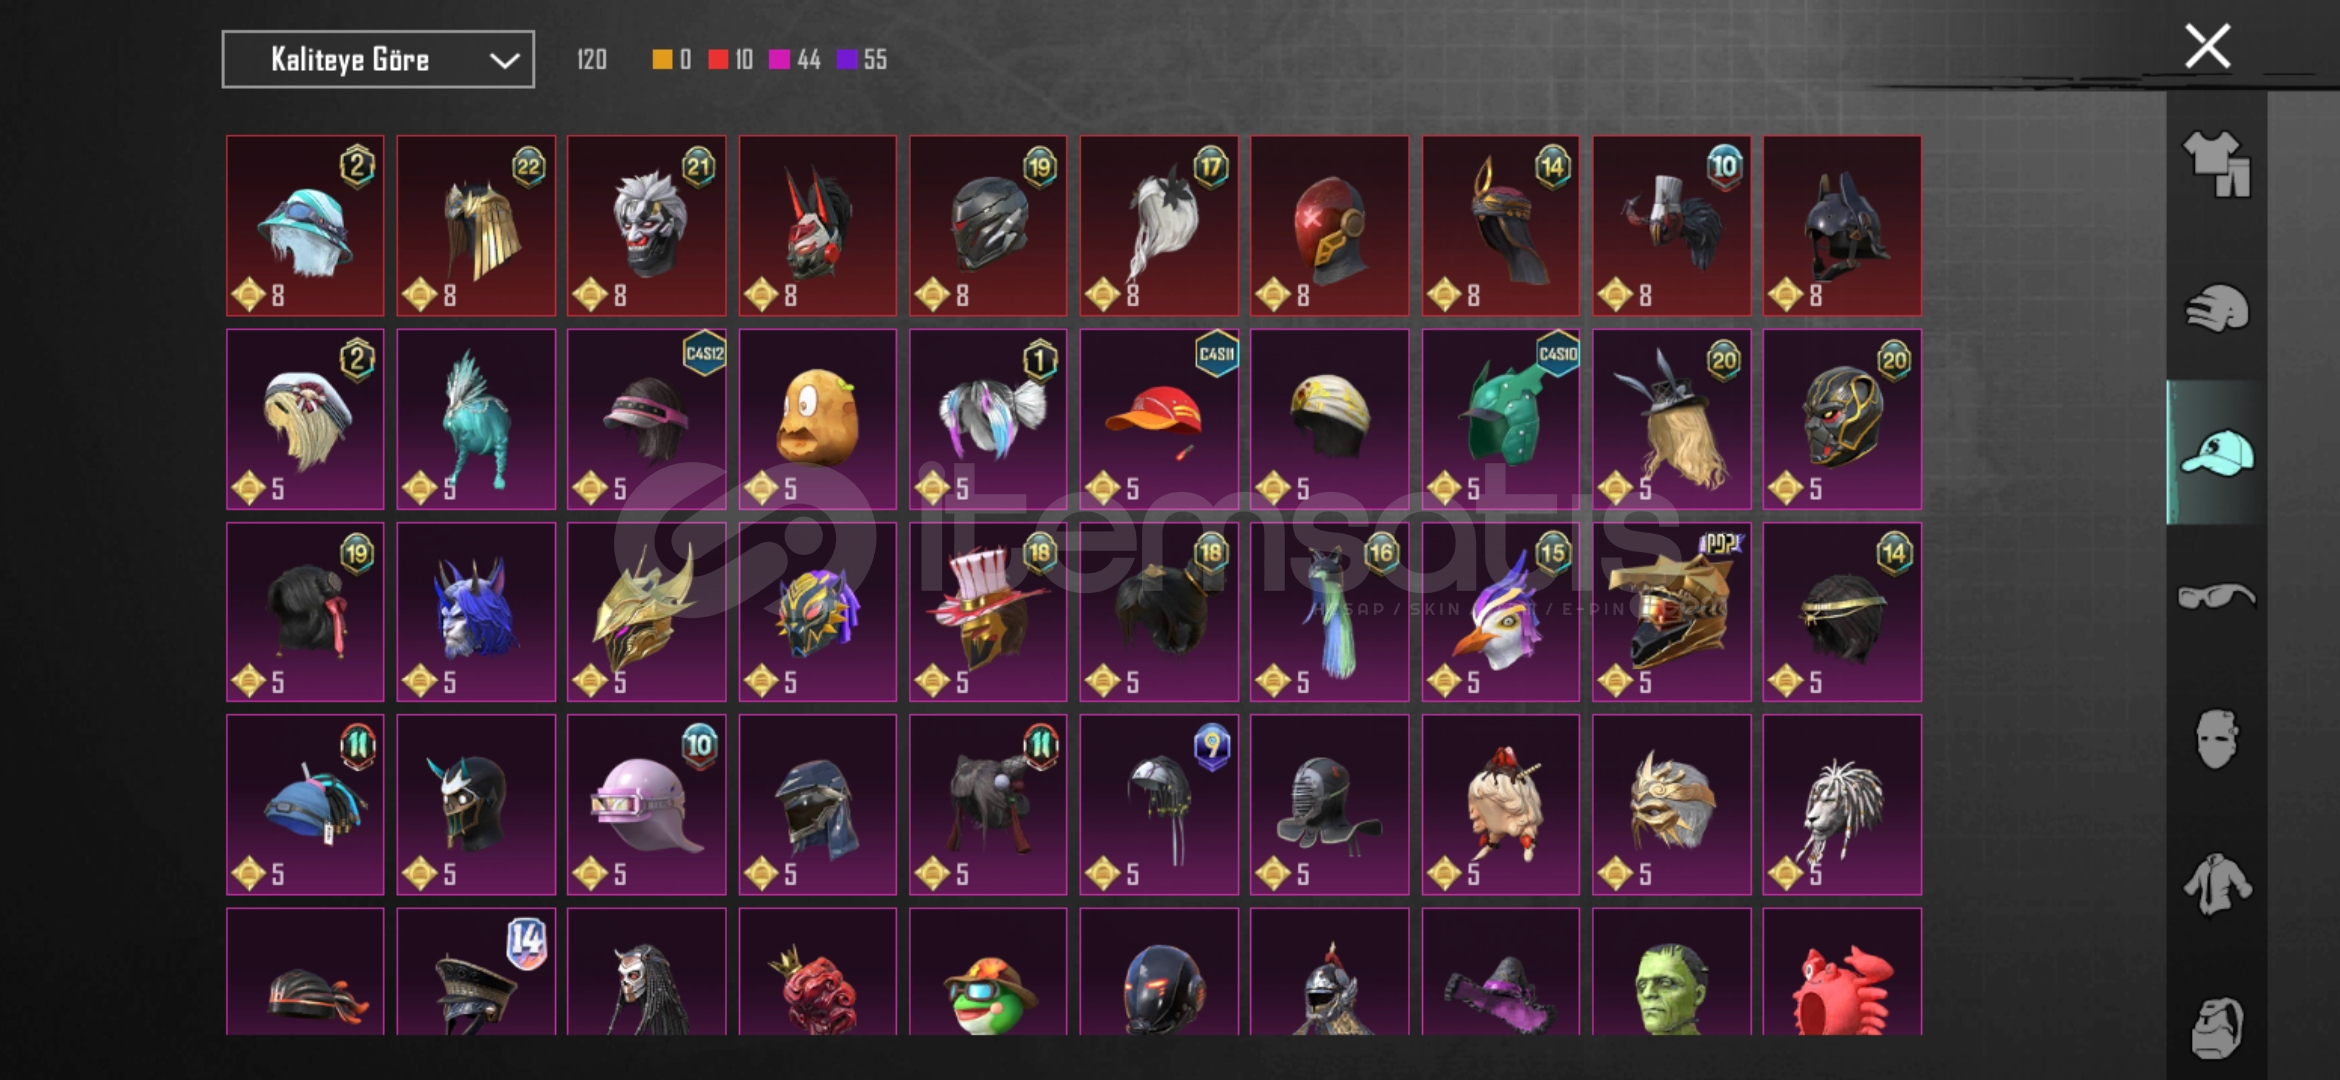Select the helmet category in sidebar
The image size is (2340, 1080).
pos(2217,308)
